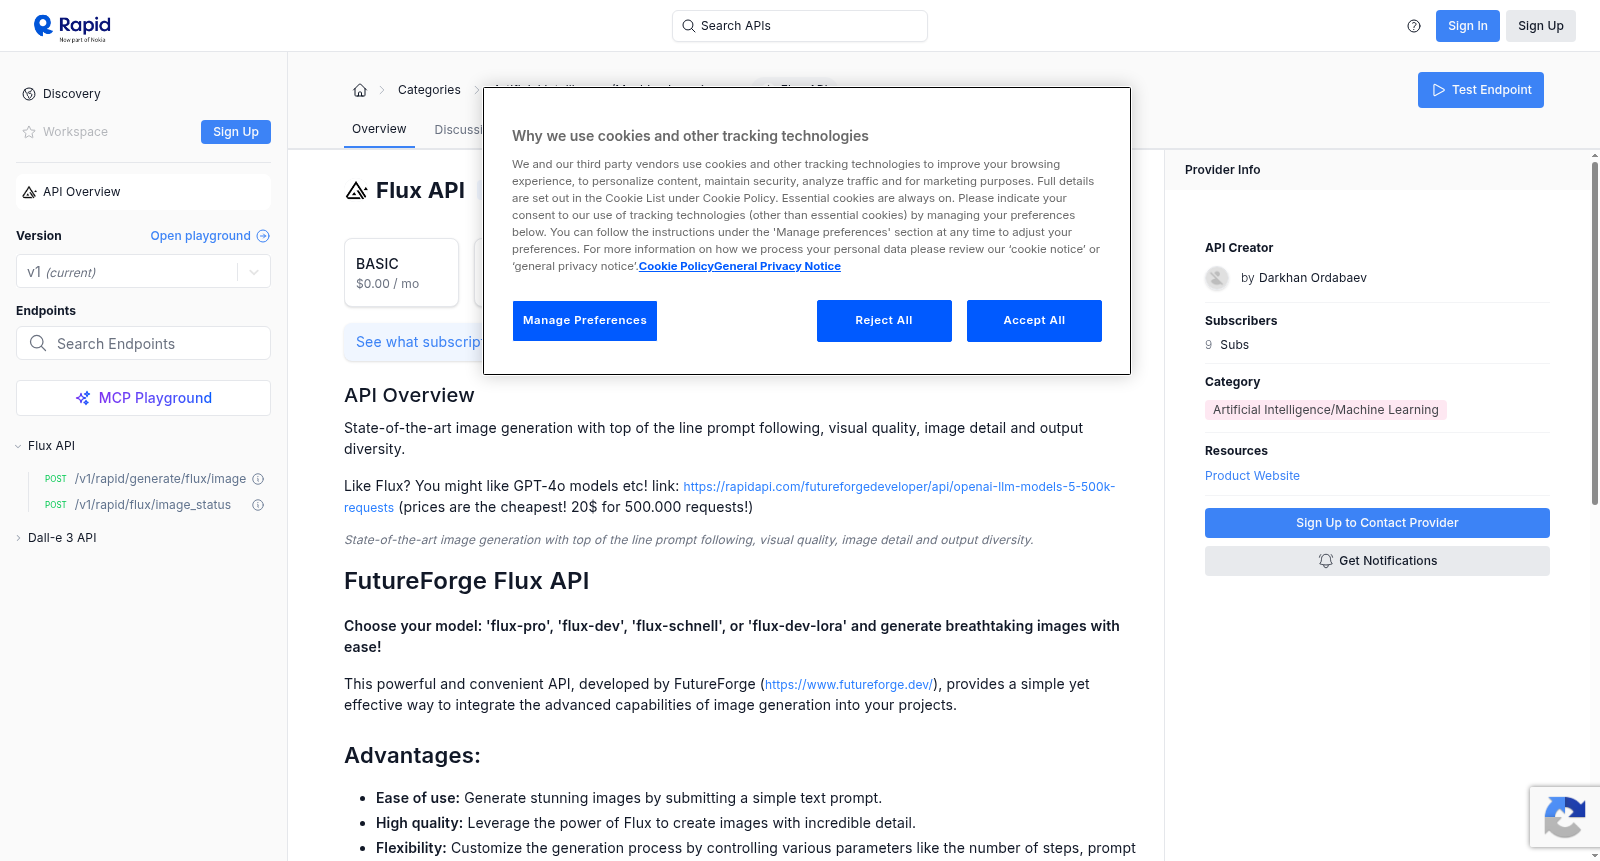Click the help question mark icon
The width and height of the screenshot is (1600, 861).
click(x=1414, y=26)
